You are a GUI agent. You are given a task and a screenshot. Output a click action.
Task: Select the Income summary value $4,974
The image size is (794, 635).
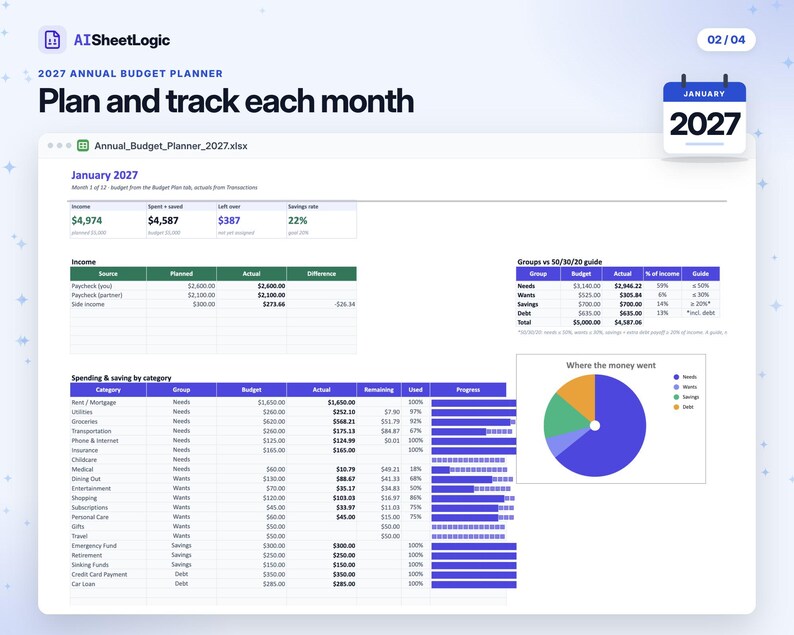pyautogui.click(x=87, y=220)
